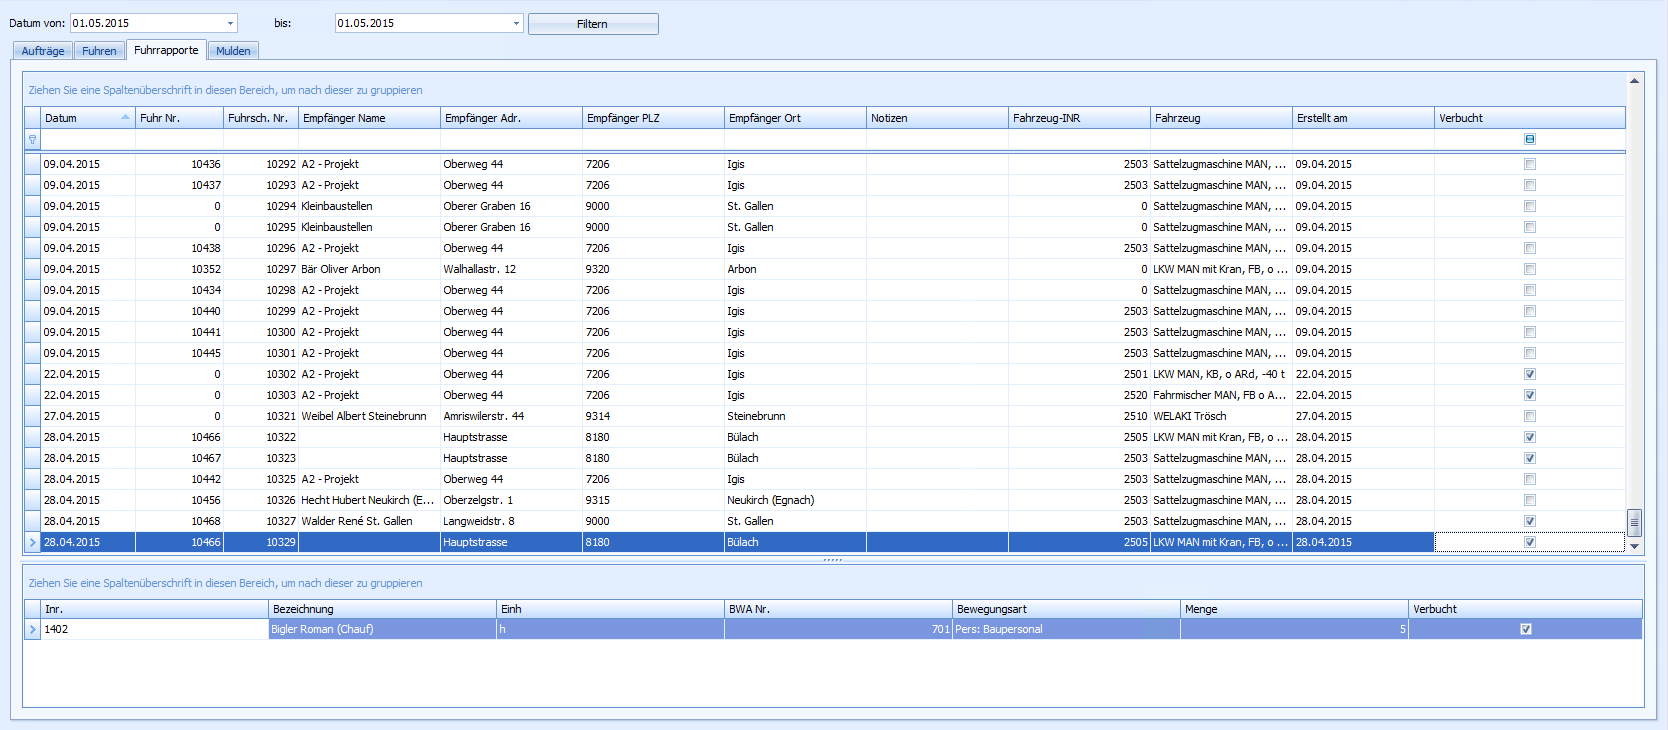The width and height of the screenshot is (1668, 730).
Task: Sort by Empfänger Ort column header
Action: pos(795,118)
